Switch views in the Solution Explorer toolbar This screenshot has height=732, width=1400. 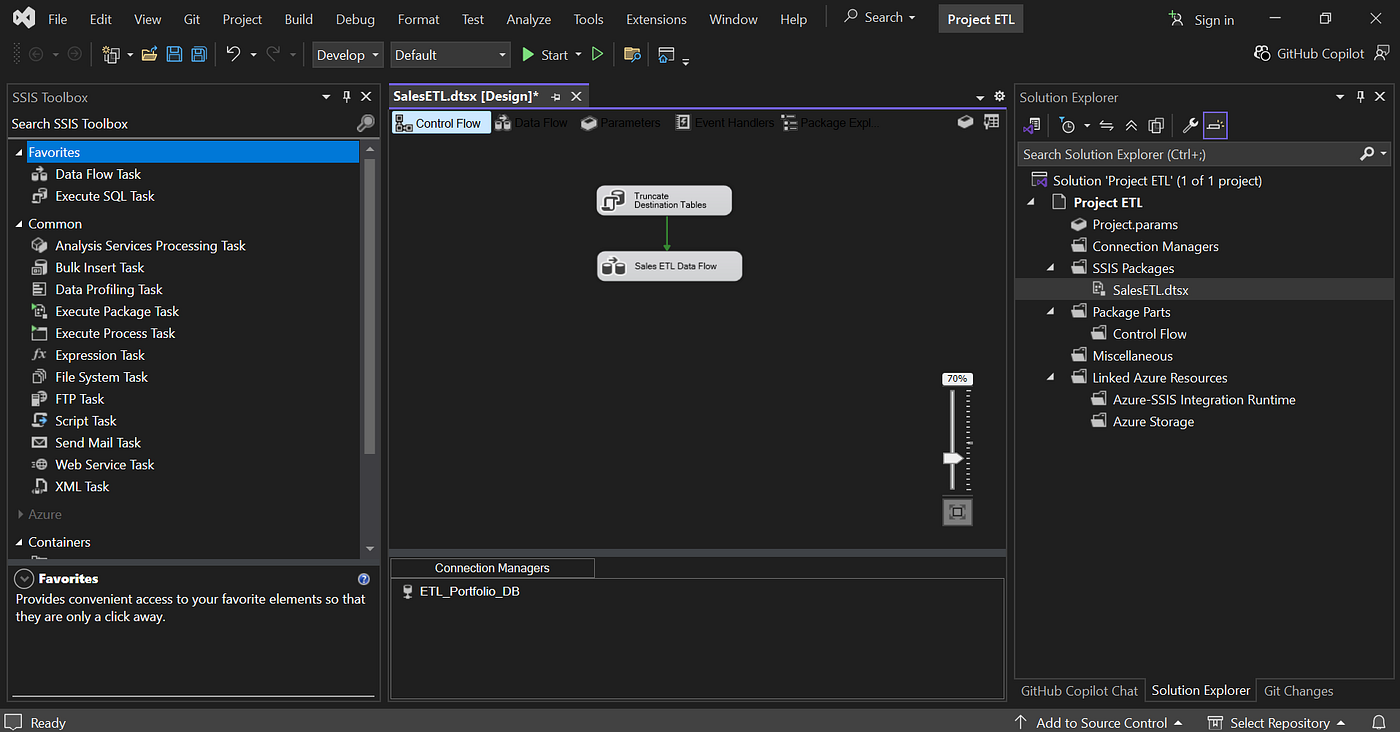[x=1033, y=125]
